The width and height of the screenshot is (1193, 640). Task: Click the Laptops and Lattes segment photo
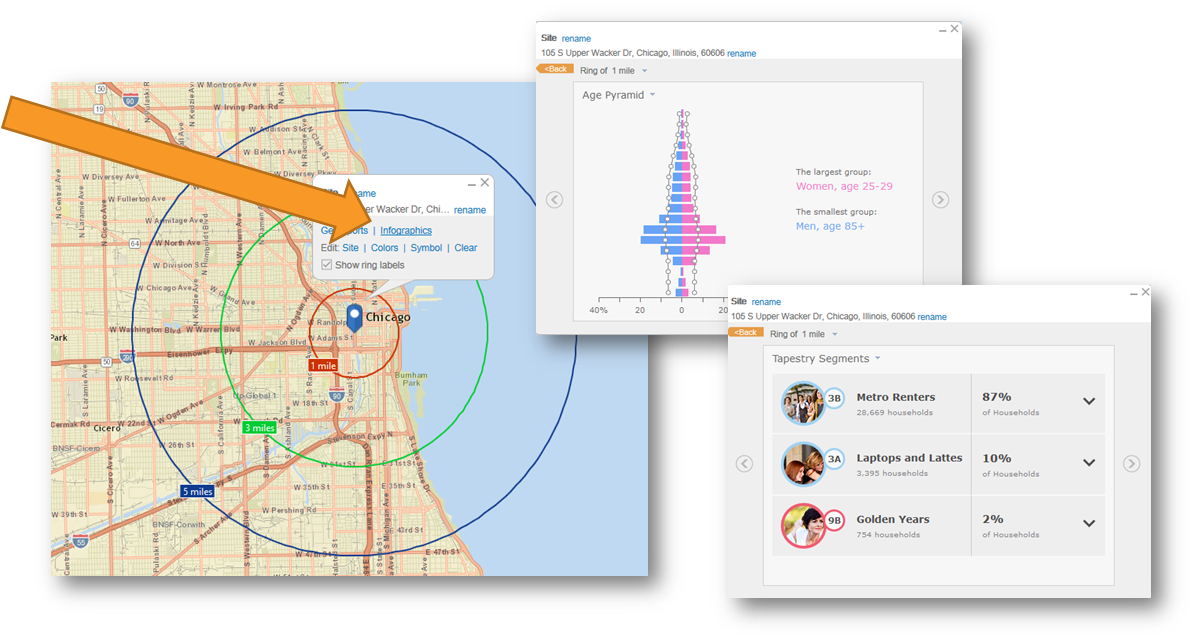[803, 464]
